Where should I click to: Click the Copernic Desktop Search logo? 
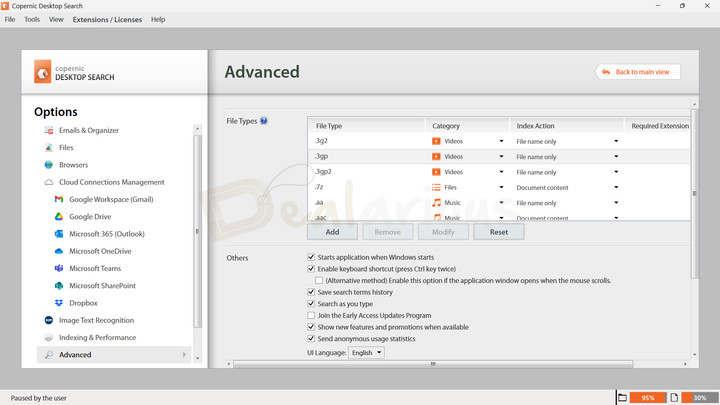tap(42, 72)
